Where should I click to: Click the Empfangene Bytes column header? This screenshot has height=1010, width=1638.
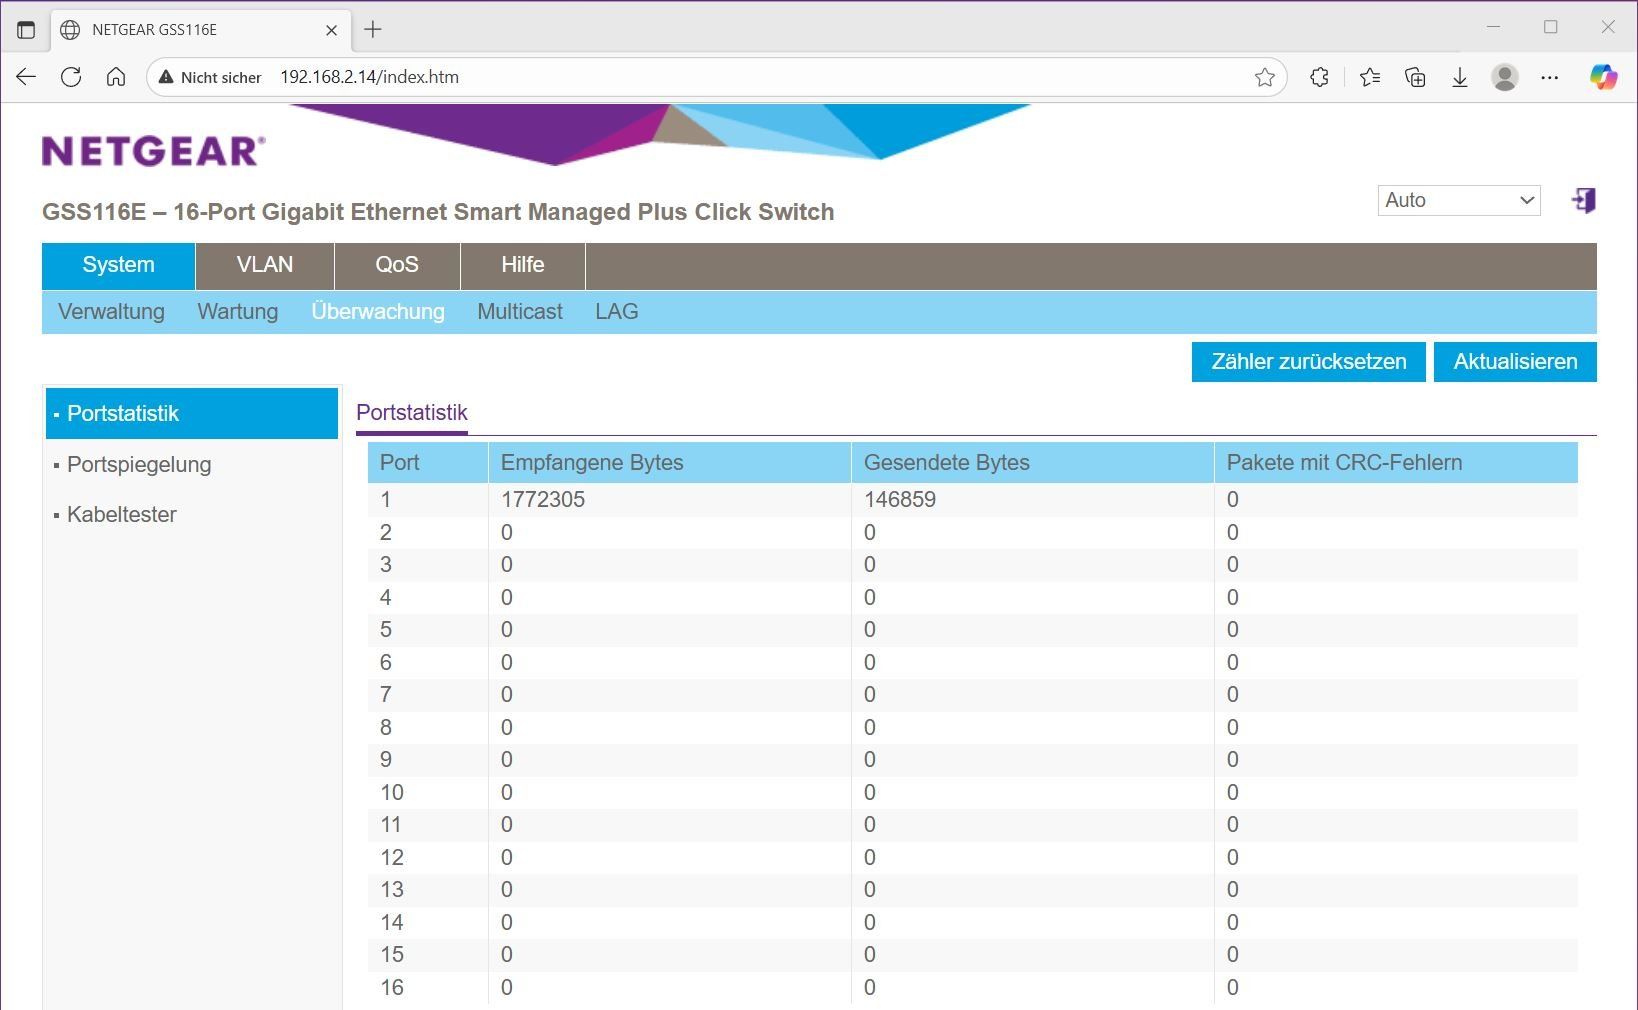[669, 463]
